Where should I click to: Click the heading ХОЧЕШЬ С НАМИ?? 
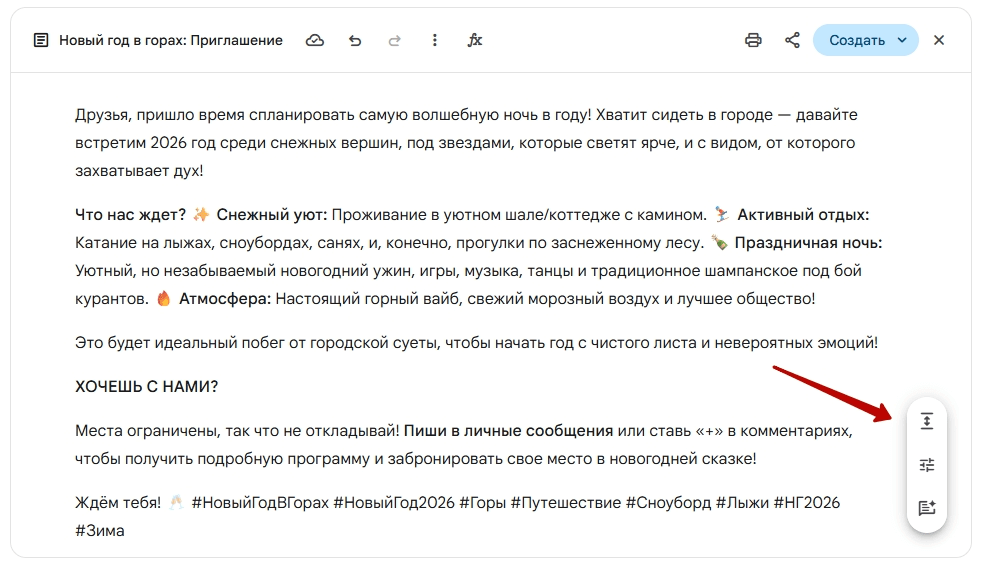click(x=146, y=387)
